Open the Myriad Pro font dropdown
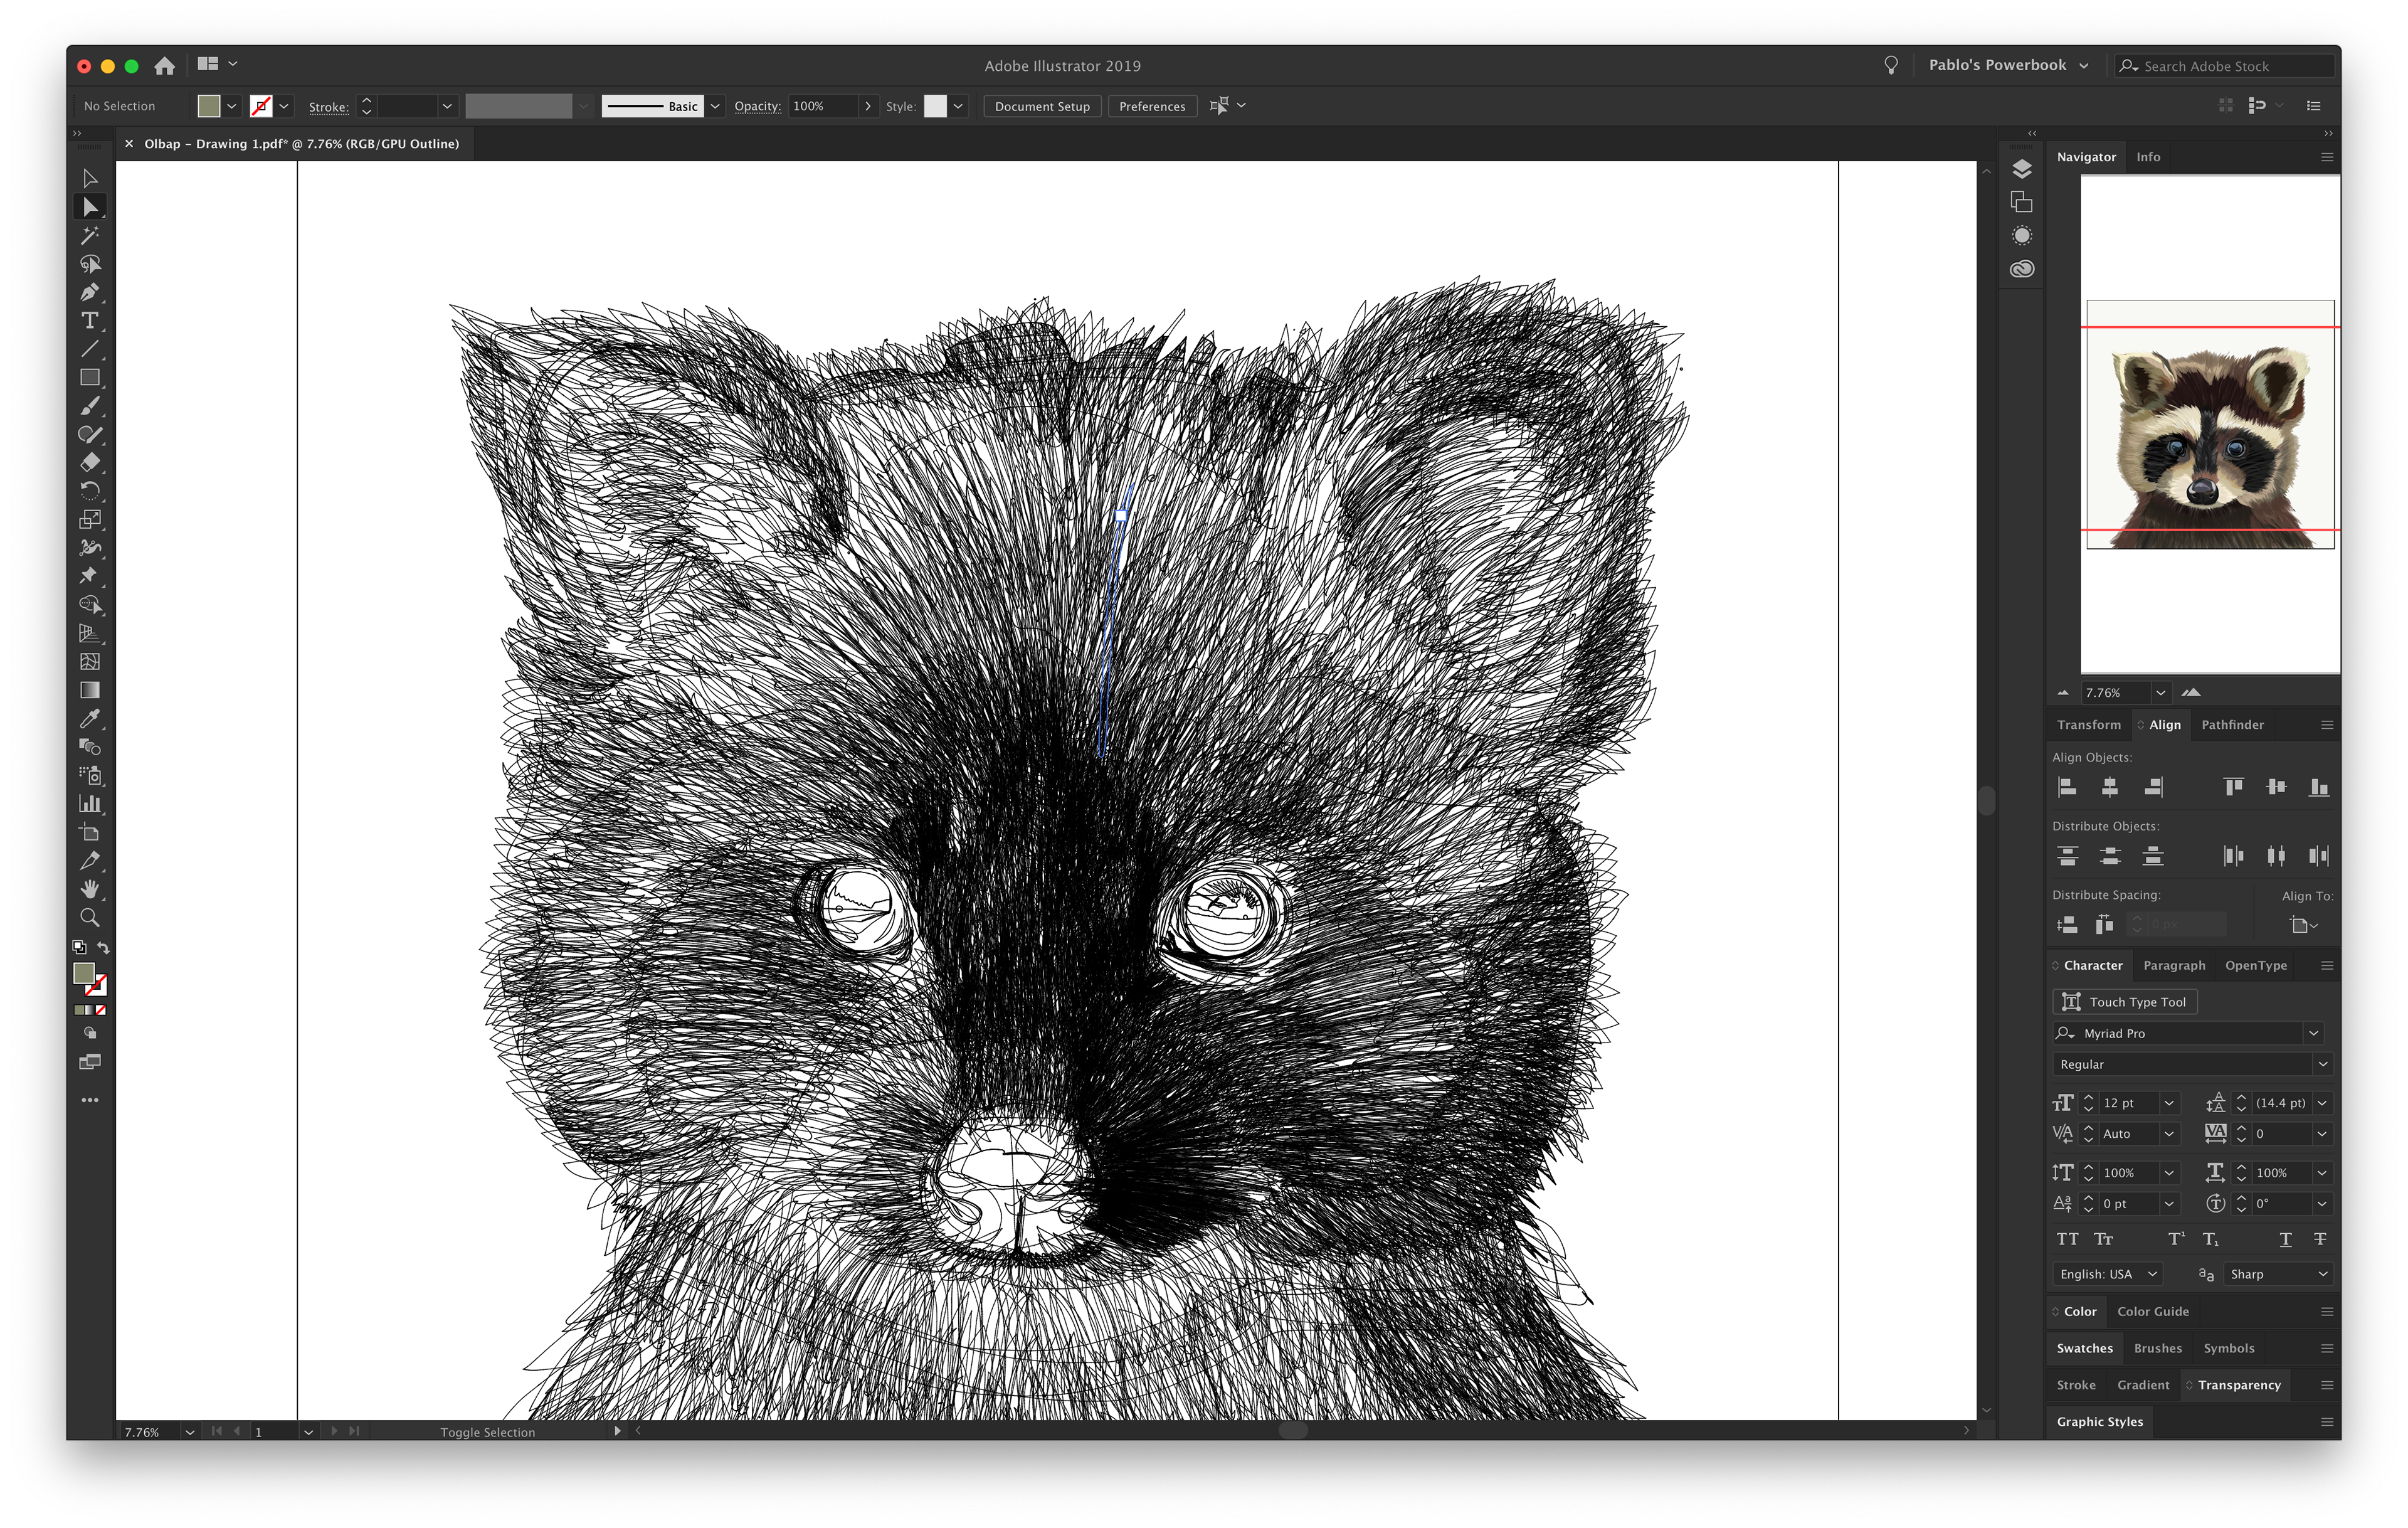The width and height of the screenshot is (2408, 1528). [2313, 1033]
